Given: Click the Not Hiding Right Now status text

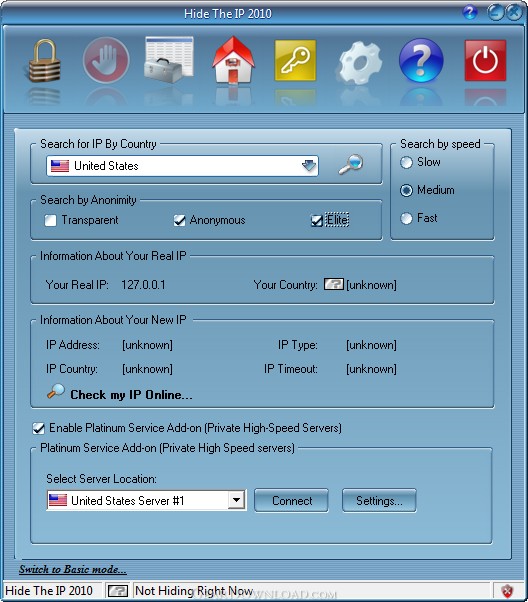Looking at the screenshot, I should coord(194,590).
